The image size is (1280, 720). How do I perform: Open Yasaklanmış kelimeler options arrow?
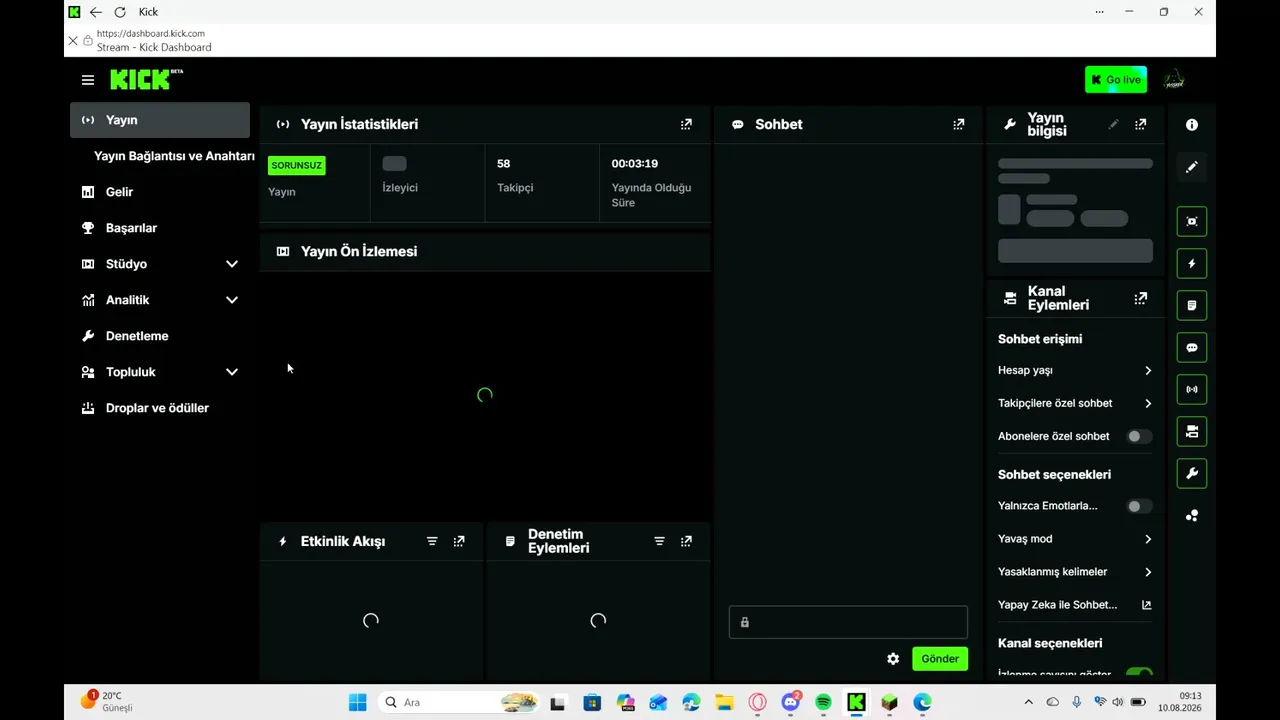(x=1148, y=572)
